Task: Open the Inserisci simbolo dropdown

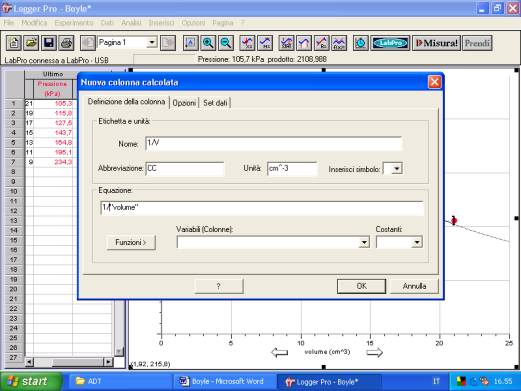Action: pyautogui.click(x=396, y=169)
